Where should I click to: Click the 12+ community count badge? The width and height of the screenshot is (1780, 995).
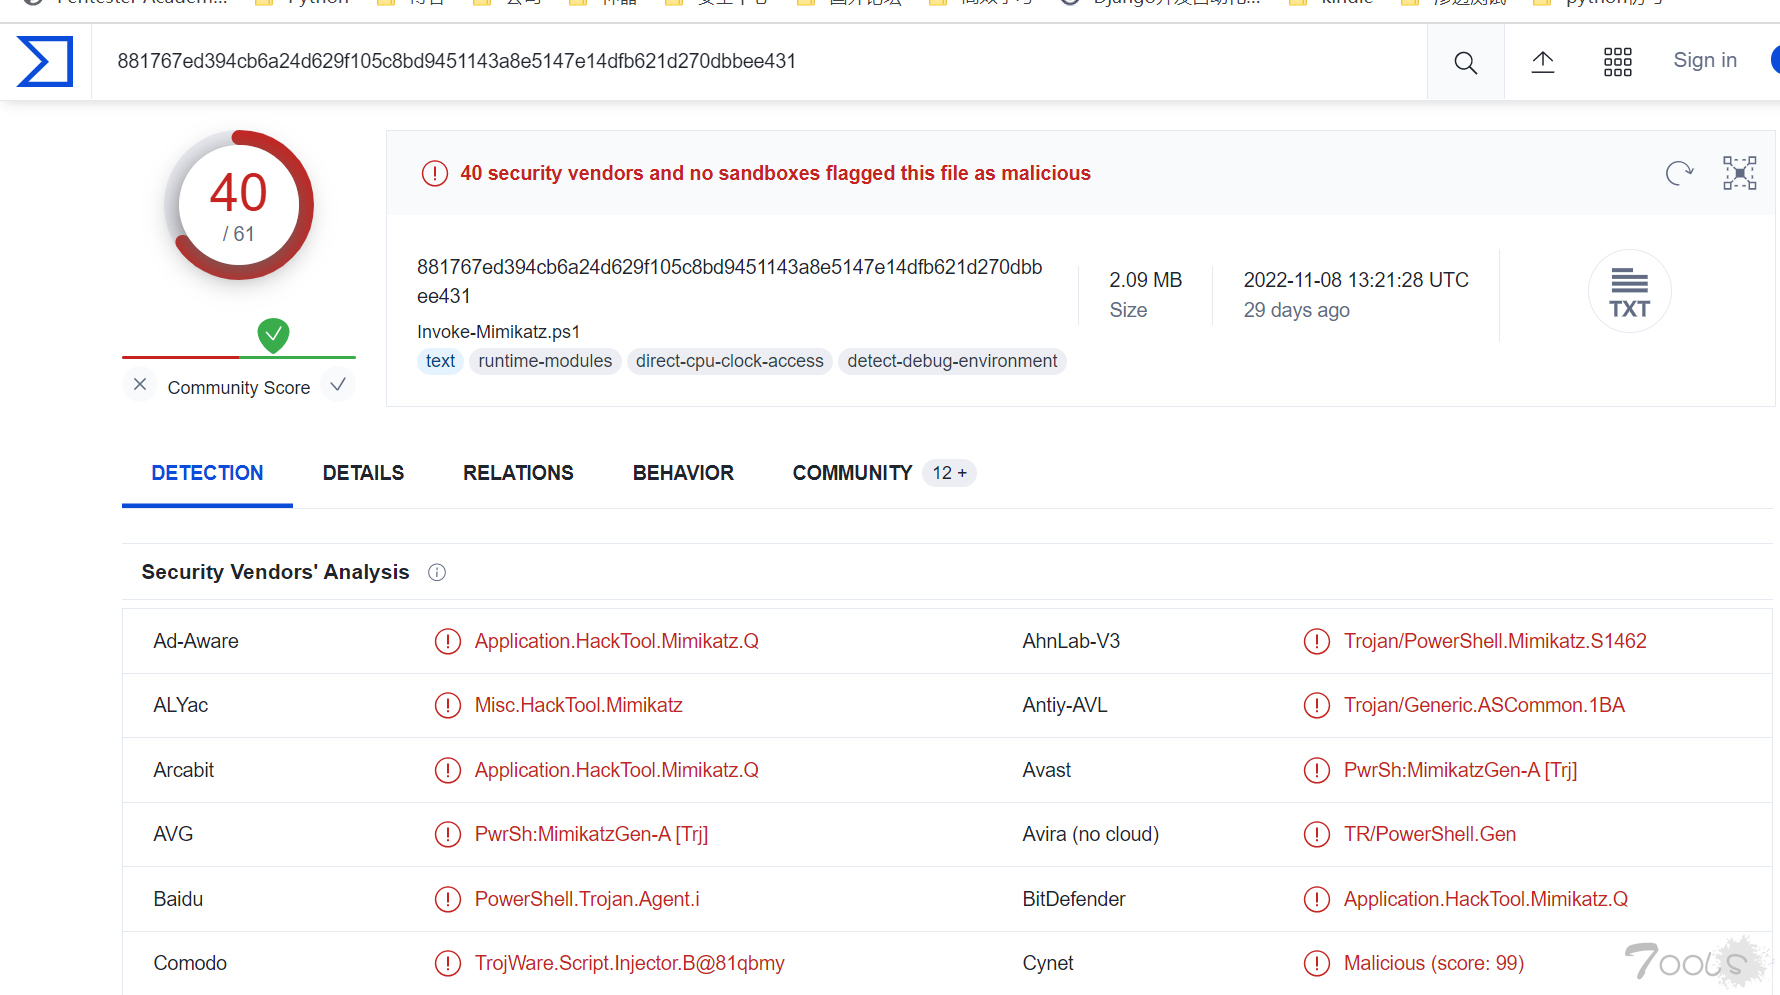(x=949, y=473)
